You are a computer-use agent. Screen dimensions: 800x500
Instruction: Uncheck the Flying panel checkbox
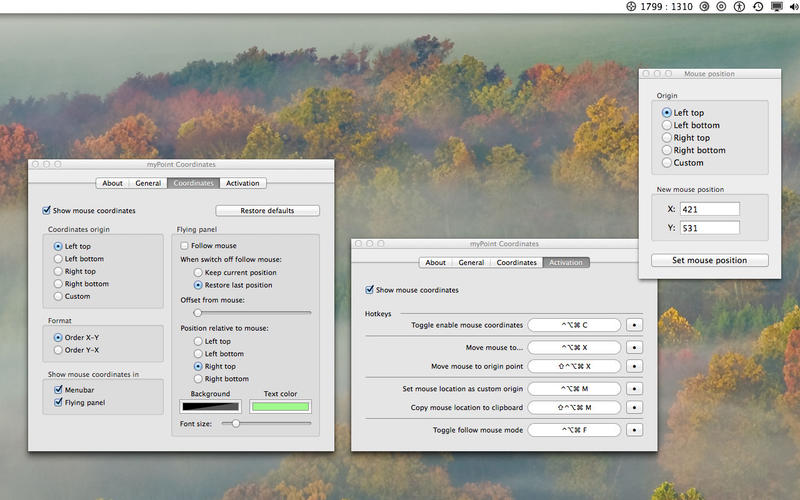(x=59, y=402)
